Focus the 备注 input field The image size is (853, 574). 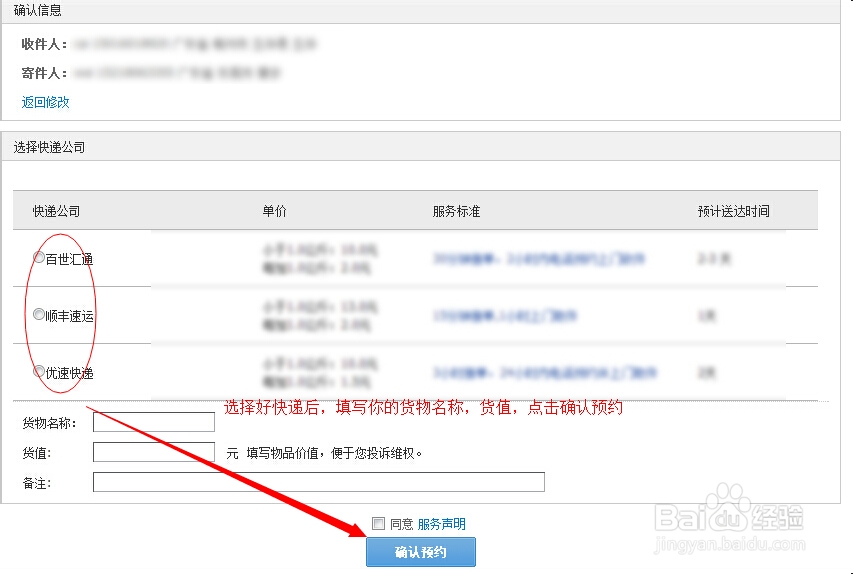[x=319, y=482]
